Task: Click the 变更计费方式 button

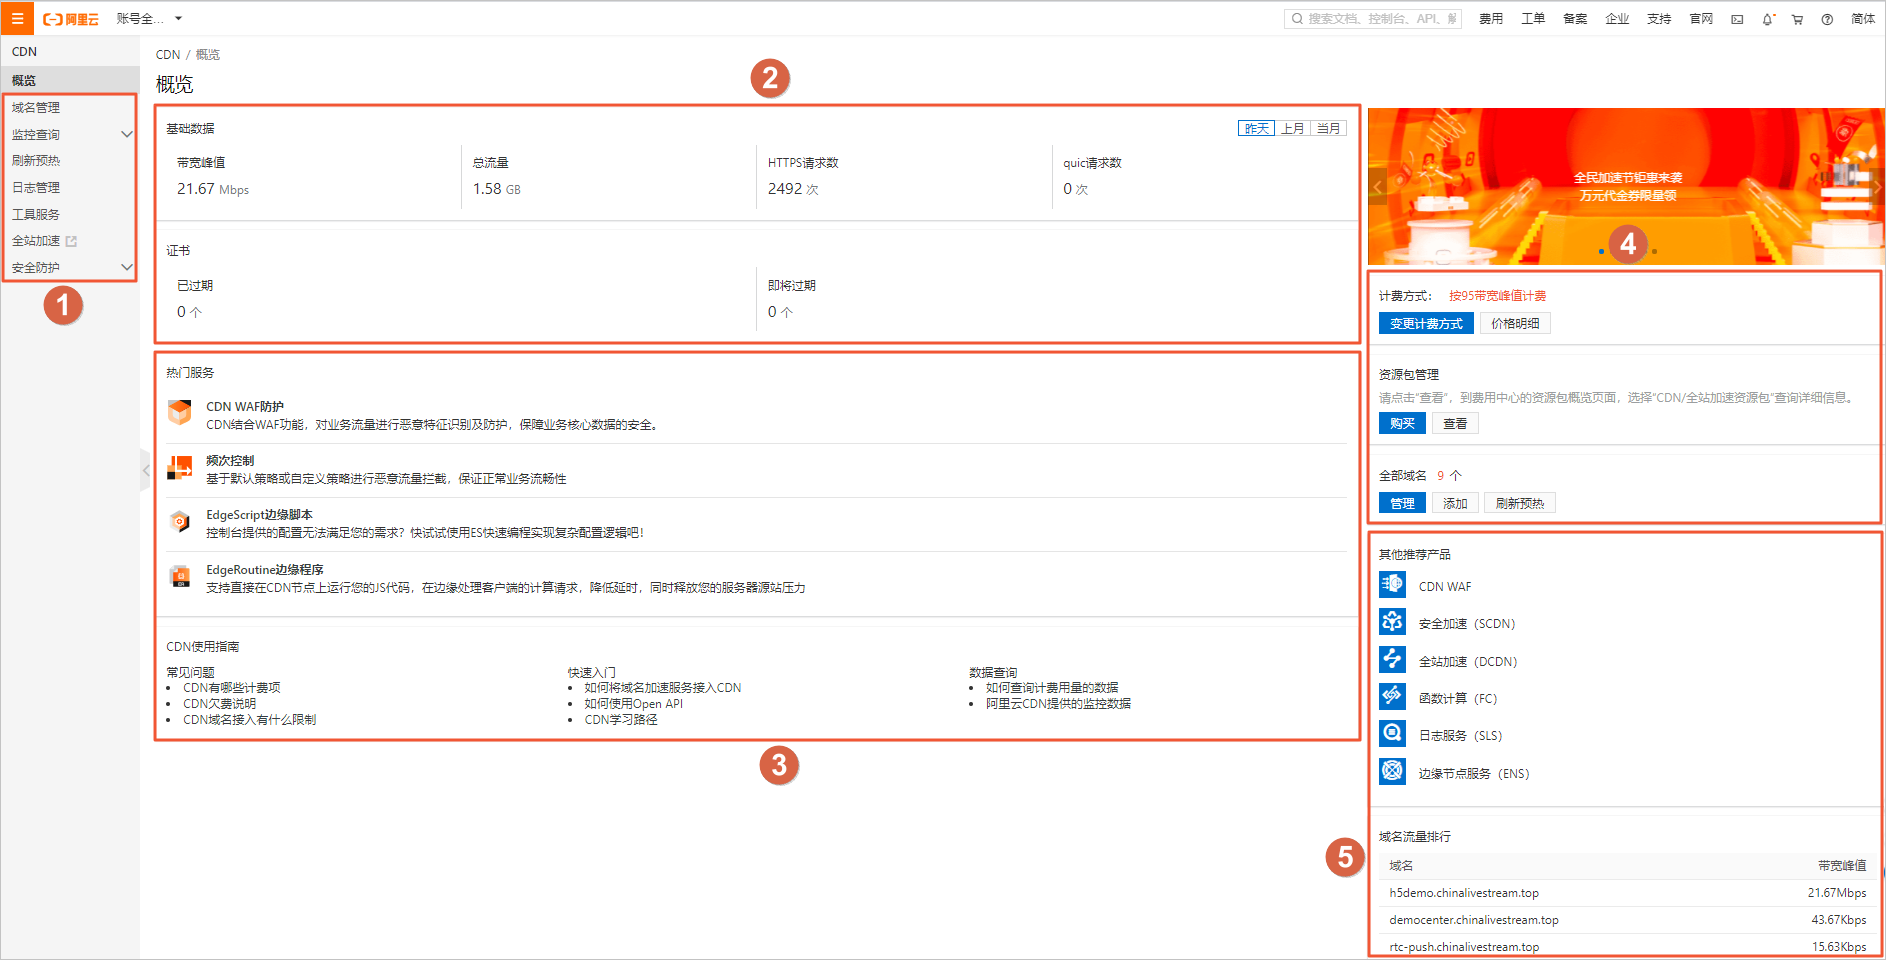Action: pos(1426,323)
